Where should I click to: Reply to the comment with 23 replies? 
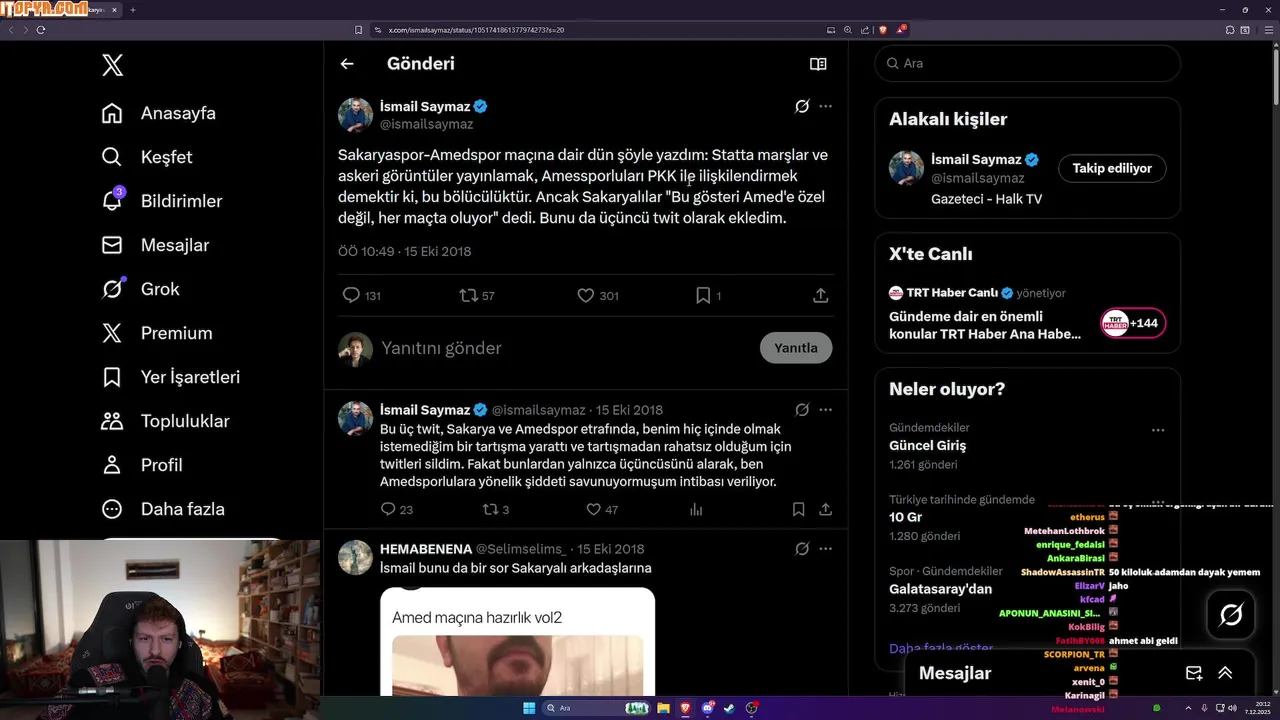397,510
